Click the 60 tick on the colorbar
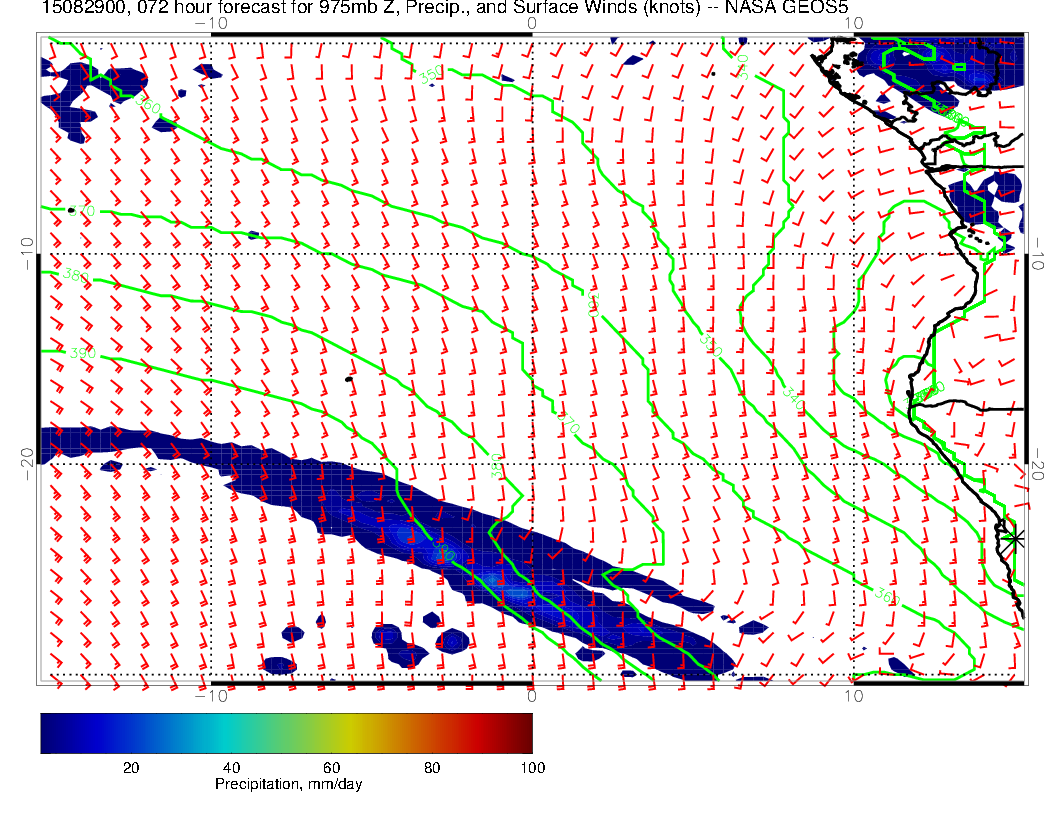This screenshot has width=1056, height=816. click(332, 767)
